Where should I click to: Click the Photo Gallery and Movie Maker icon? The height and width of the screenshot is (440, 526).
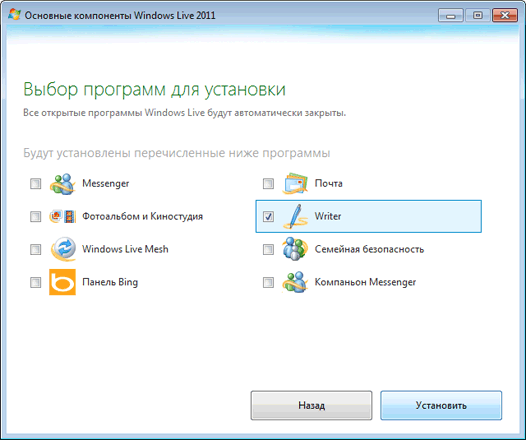click(x=62, y=216)
